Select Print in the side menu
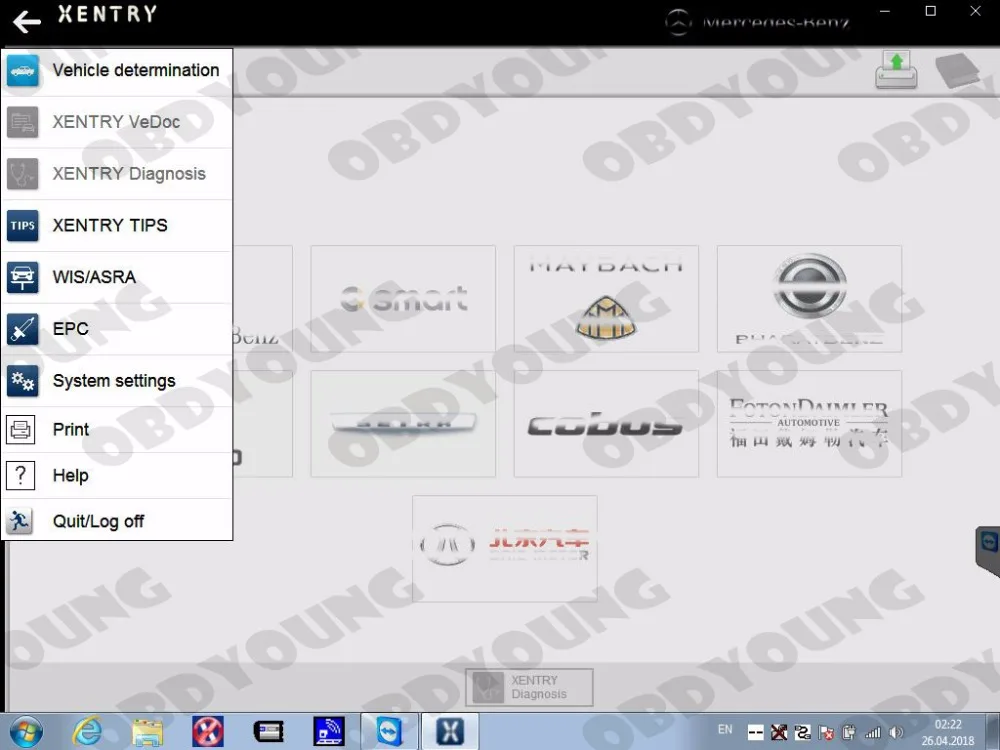The image size is (1000, 750). tap(117, 429)
